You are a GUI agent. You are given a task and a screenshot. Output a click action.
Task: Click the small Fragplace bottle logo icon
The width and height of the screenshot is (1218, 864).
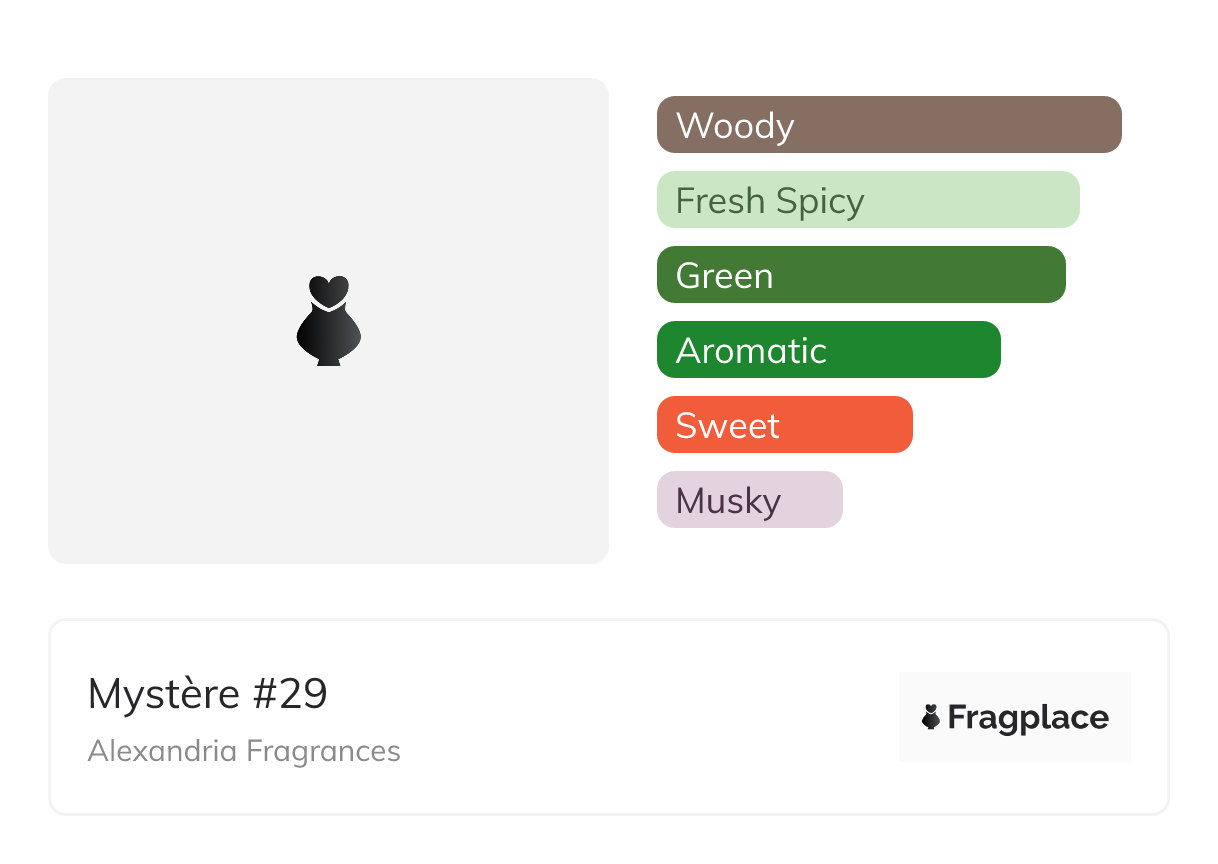(931, 717)
